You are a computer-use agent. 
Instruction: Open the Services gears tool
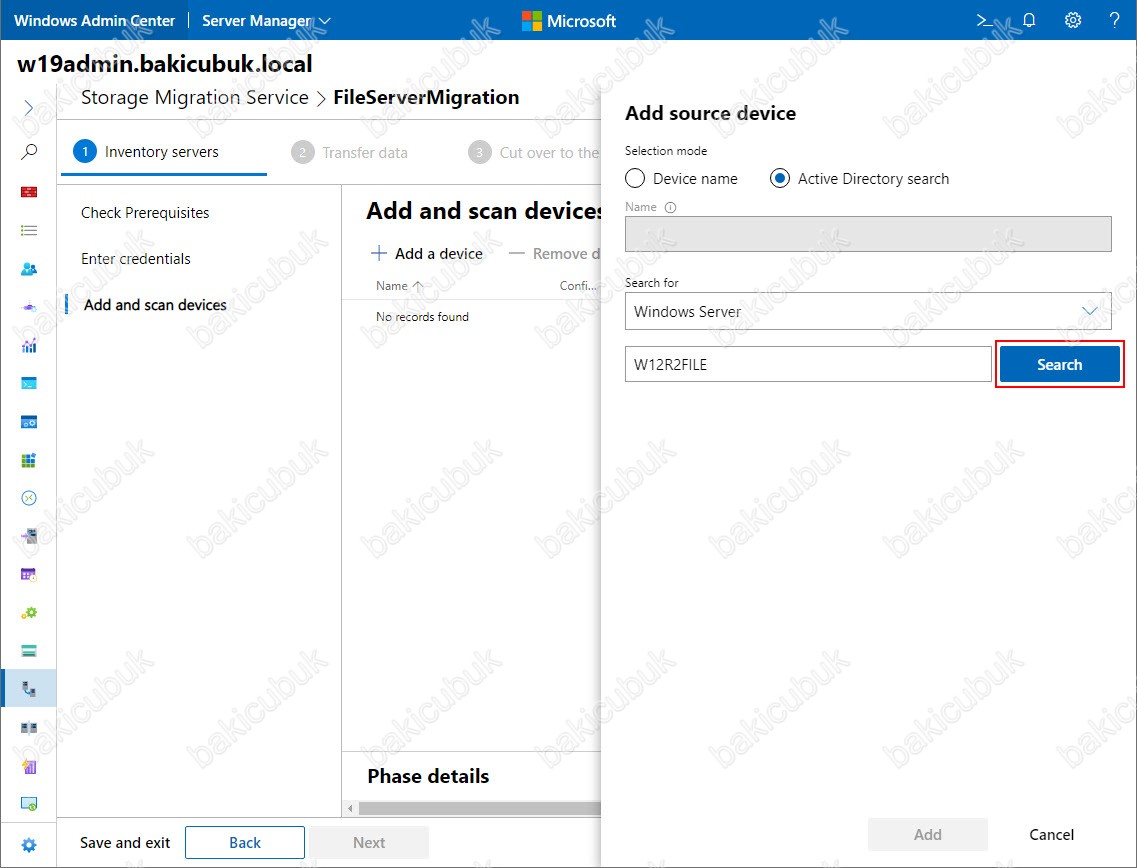[x=29, y=613]
